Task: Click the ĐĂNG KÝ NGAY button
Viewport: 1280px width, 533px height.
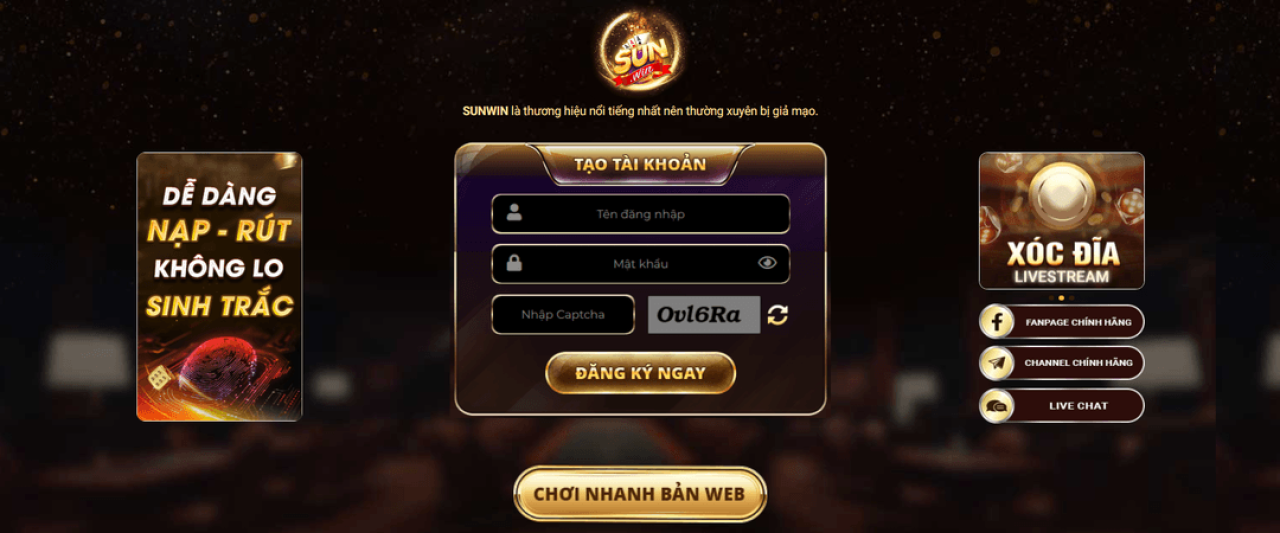Action: tap(640, 373)
